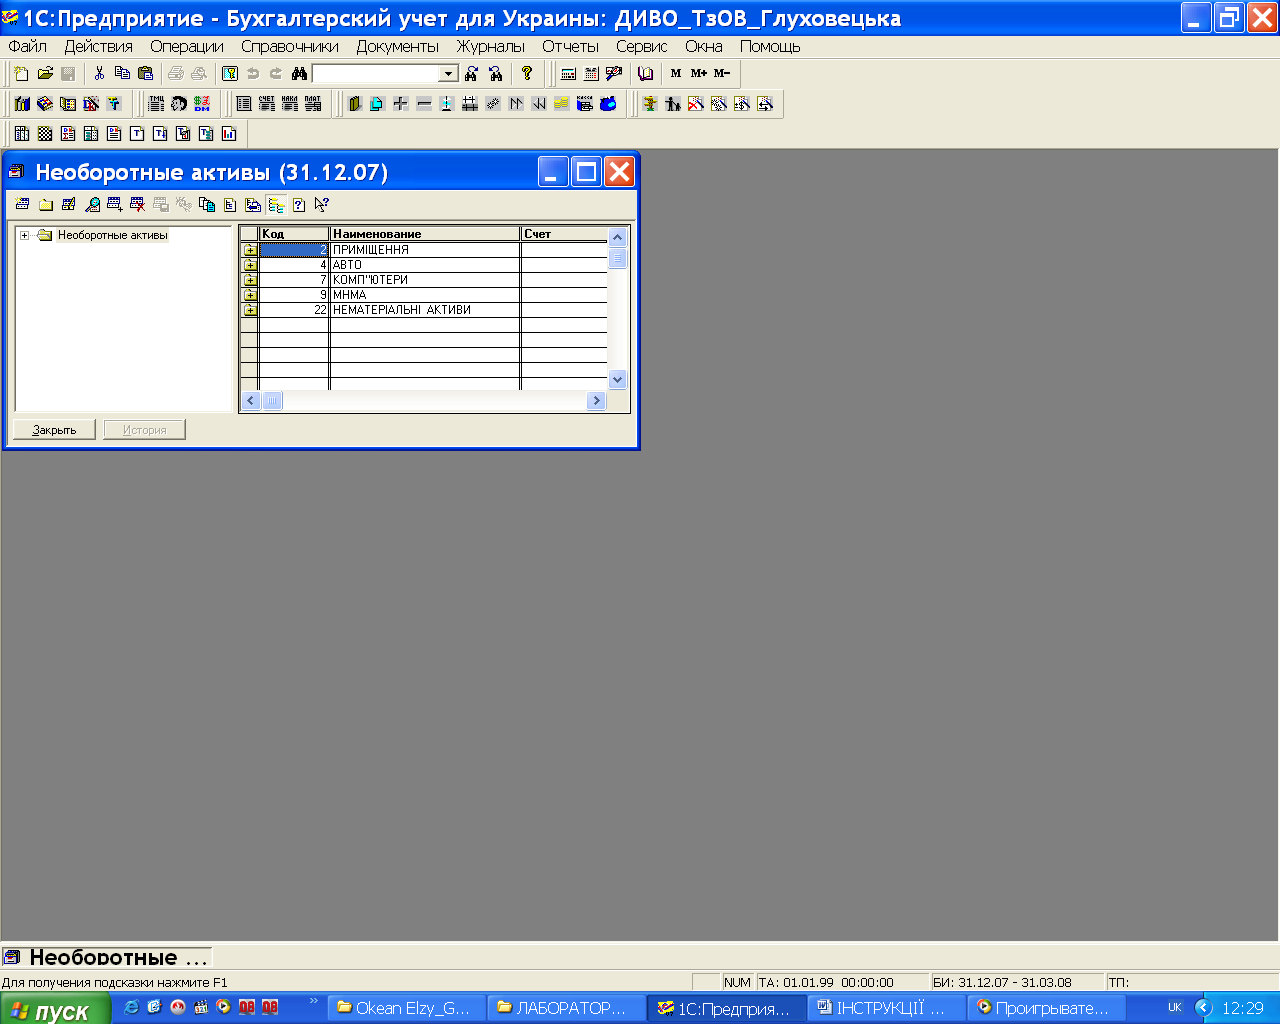Click the context help arrow-question icon

click(322, 204)
